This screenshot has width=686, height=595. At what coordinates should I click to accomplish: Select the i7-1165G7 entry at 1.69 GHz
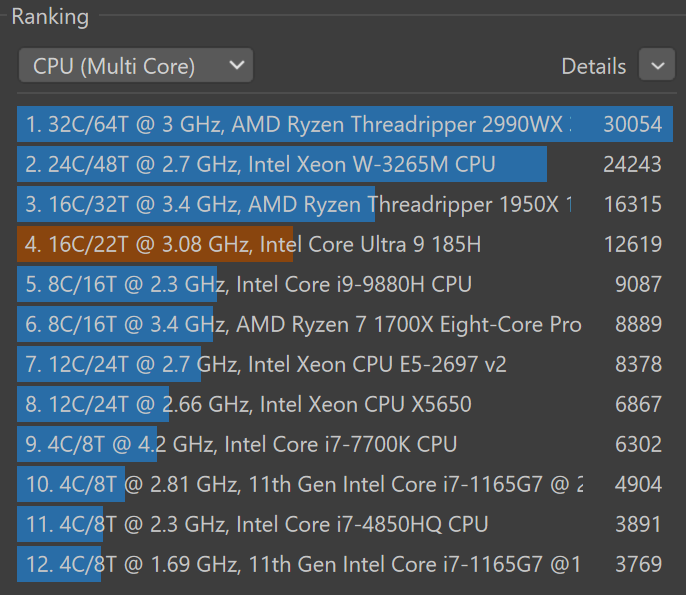300,564
